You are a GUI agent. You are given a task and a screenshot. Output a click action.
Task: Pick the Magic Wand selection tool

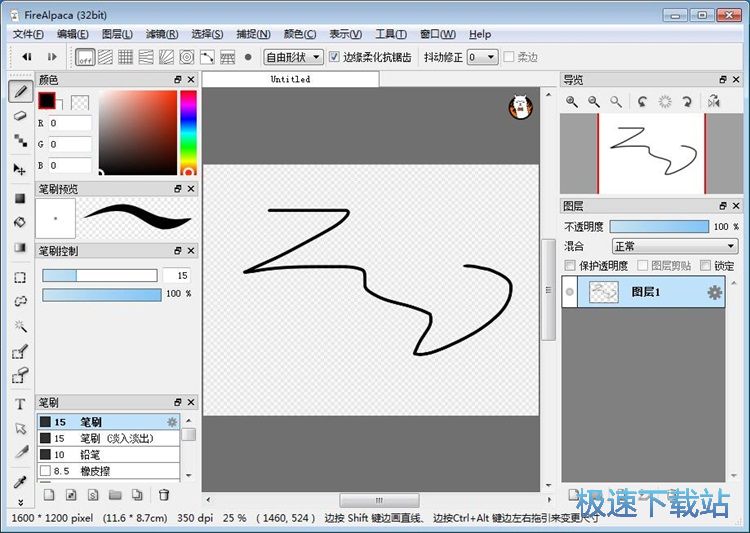pyautogui.click(x=20, y=326)
